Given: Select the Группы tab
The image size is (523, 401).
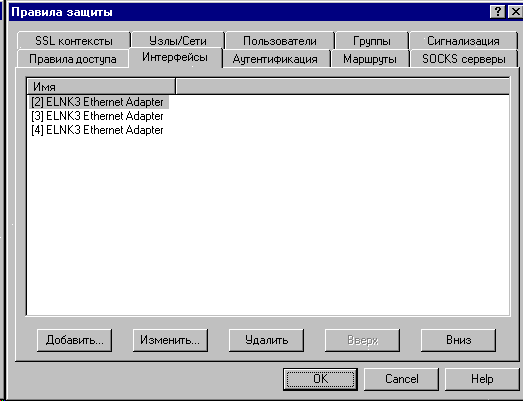Looking at the screenshot, I should tap(372, 41).
